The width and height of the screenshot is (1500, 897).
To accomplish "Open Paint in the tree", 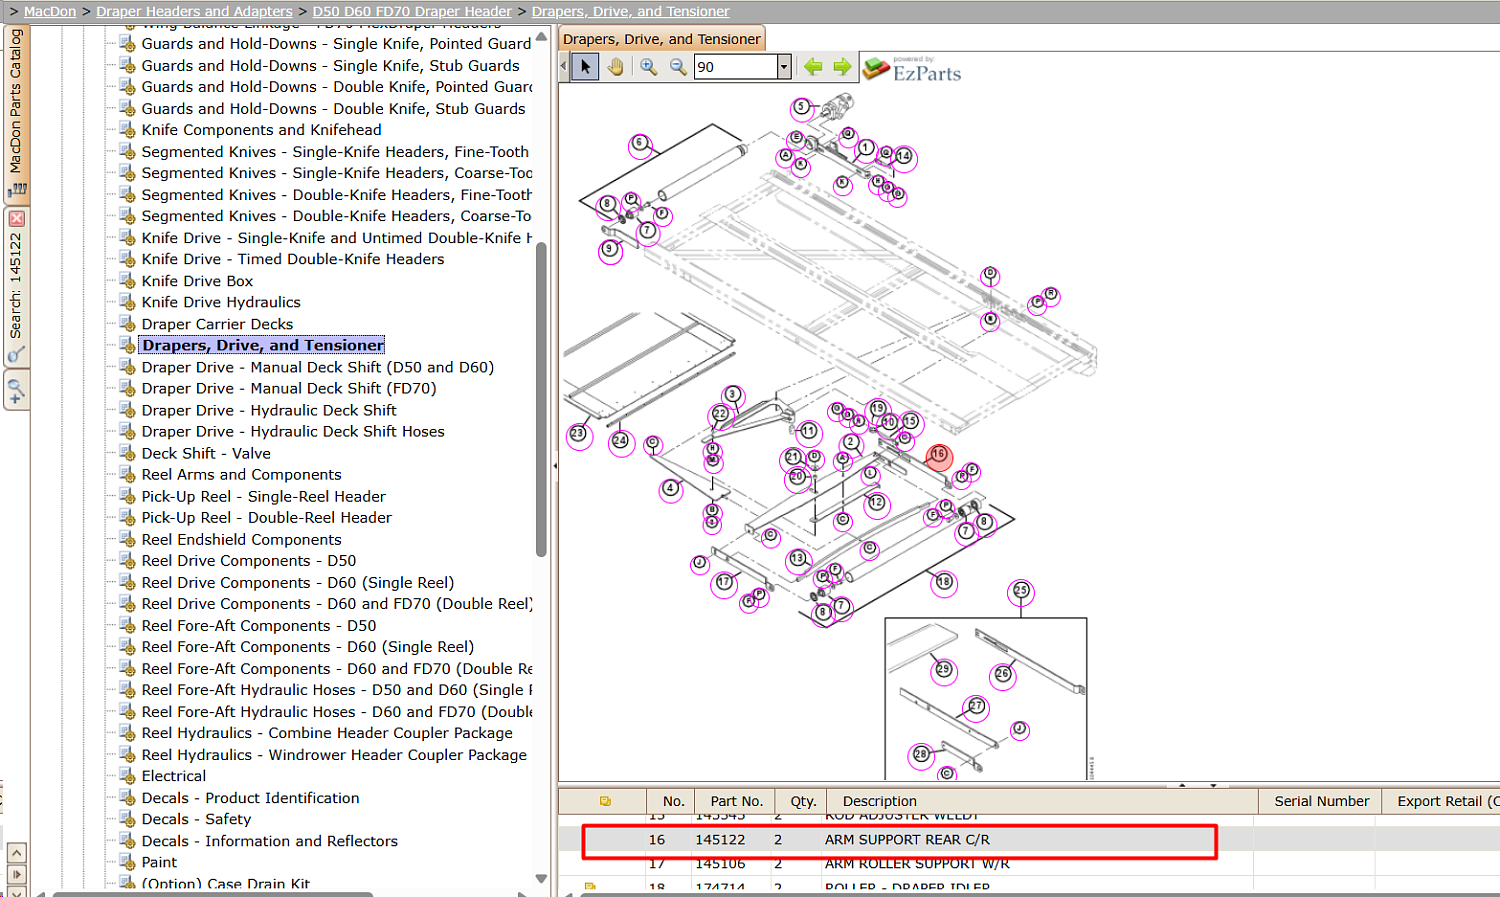I will click(159, 862).
